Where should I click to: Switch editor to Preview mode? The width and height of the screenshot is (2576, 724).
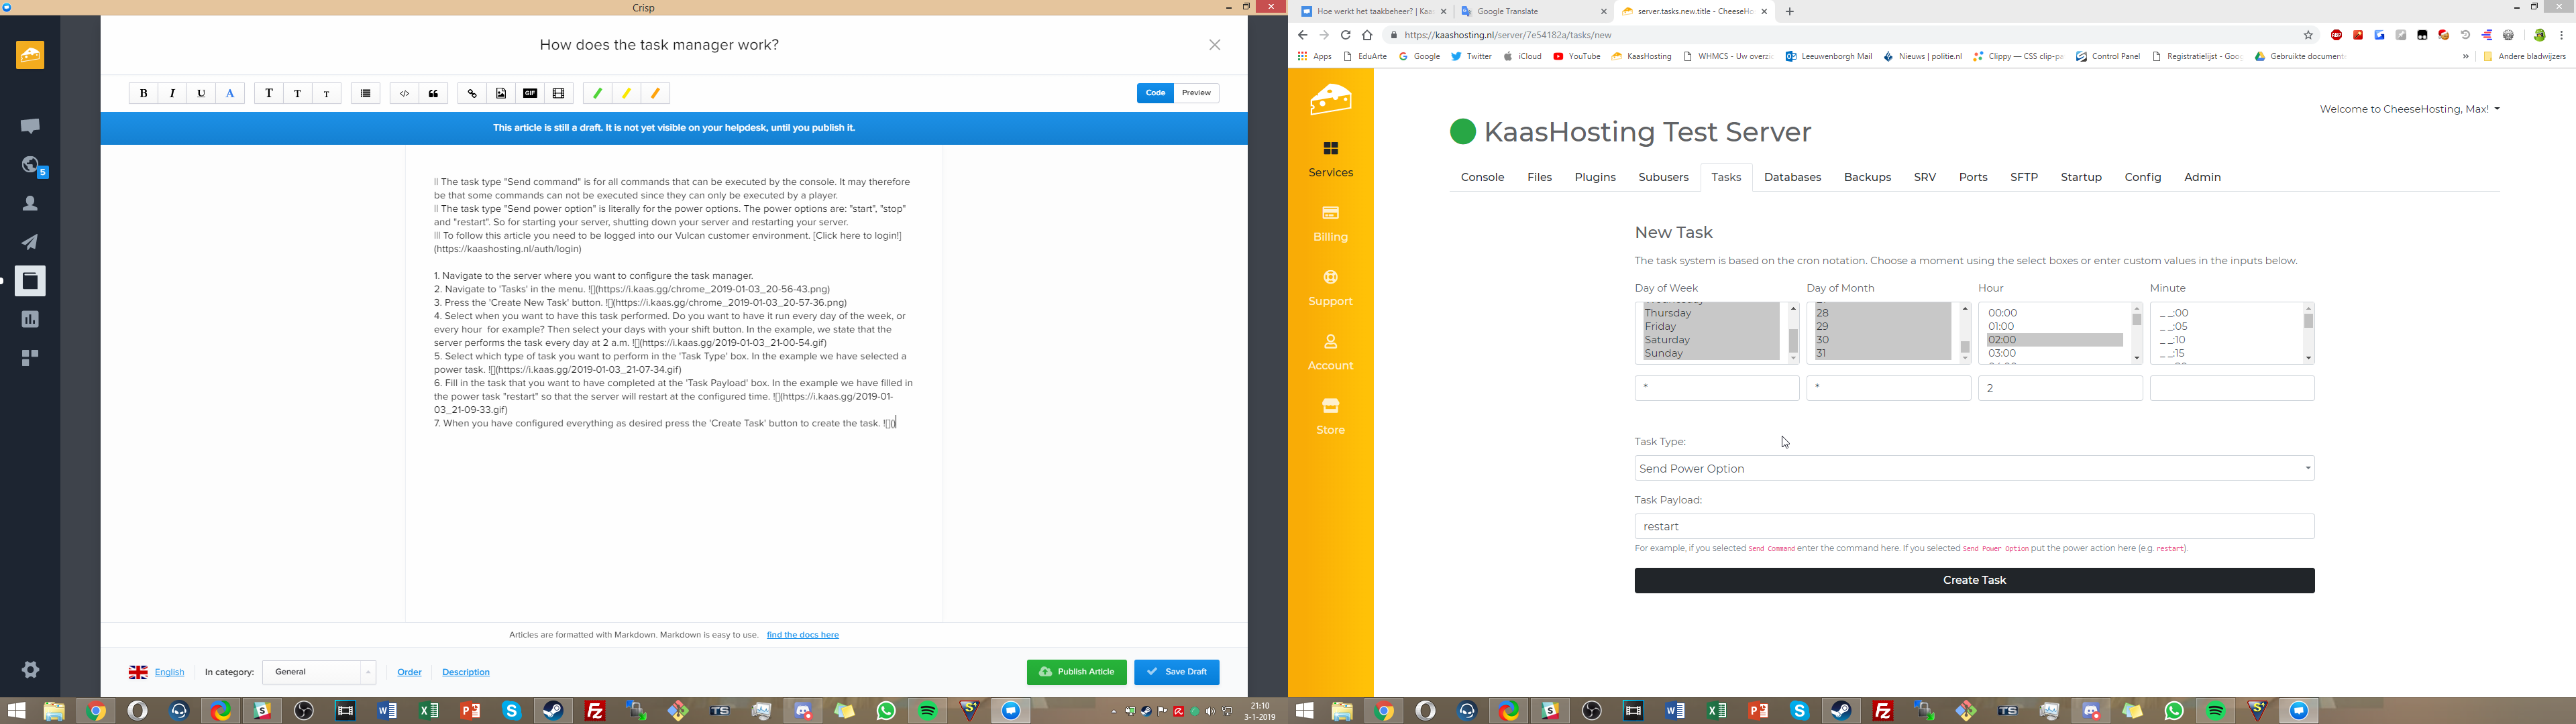[x=1196, y=93]
